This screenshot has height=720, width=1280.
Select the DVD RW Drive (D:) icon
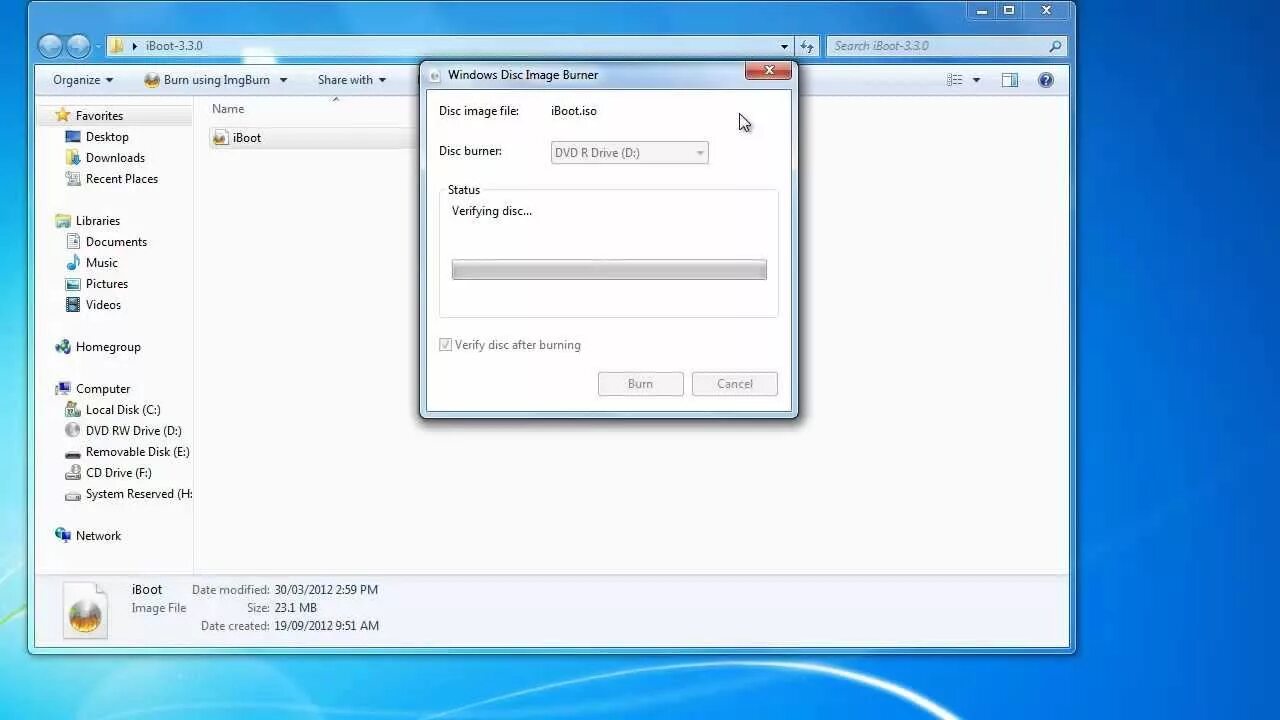[73, 431]
